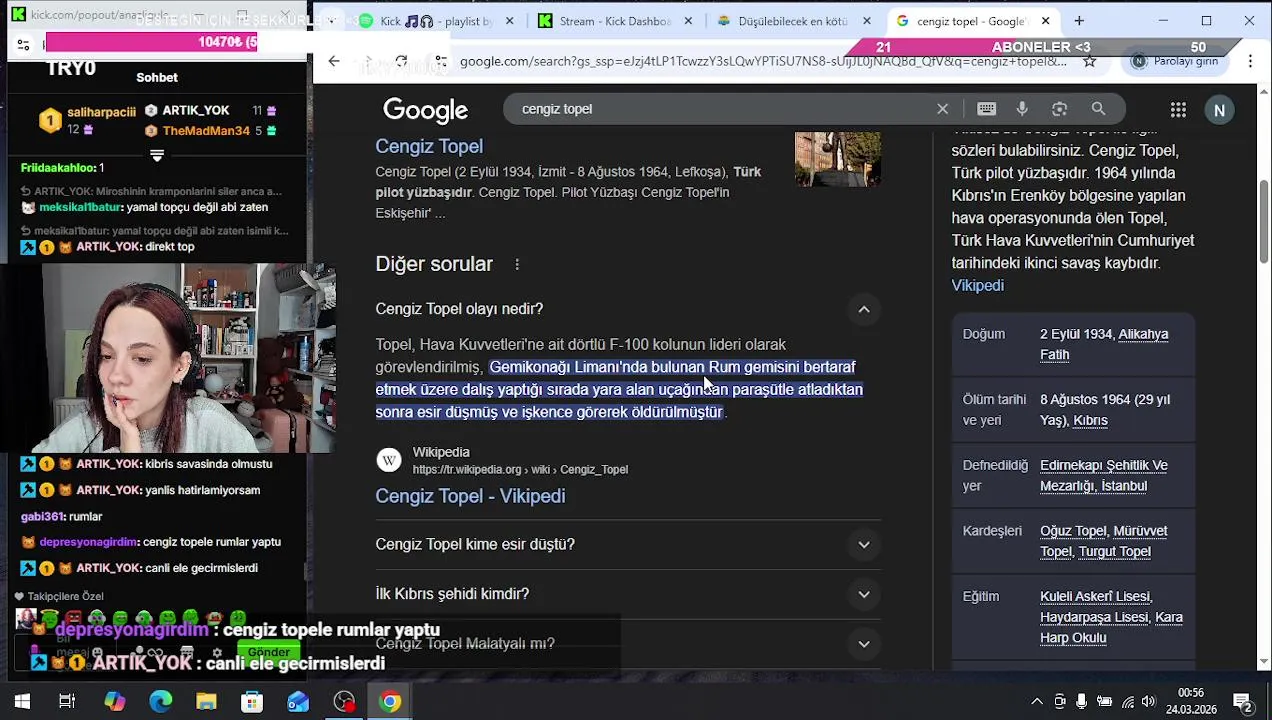Run the search via magnifier icon
1272x720 pixels.
tap(1098, 109)
